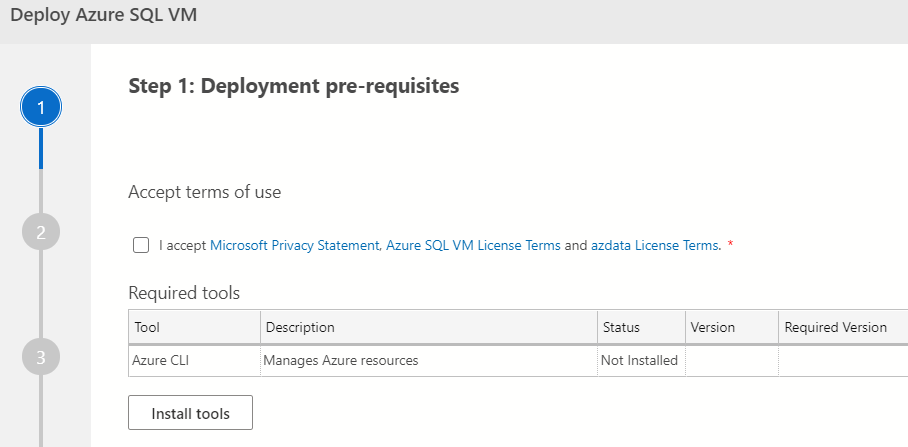908x447 pixels.
Task: Click the 'Manages Azure resources' description cell
Action: (x=340, y=360)
